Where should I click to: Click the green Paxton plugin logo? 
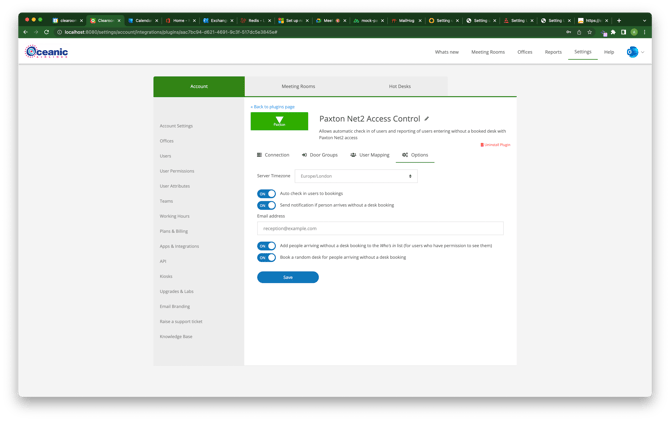279,121
